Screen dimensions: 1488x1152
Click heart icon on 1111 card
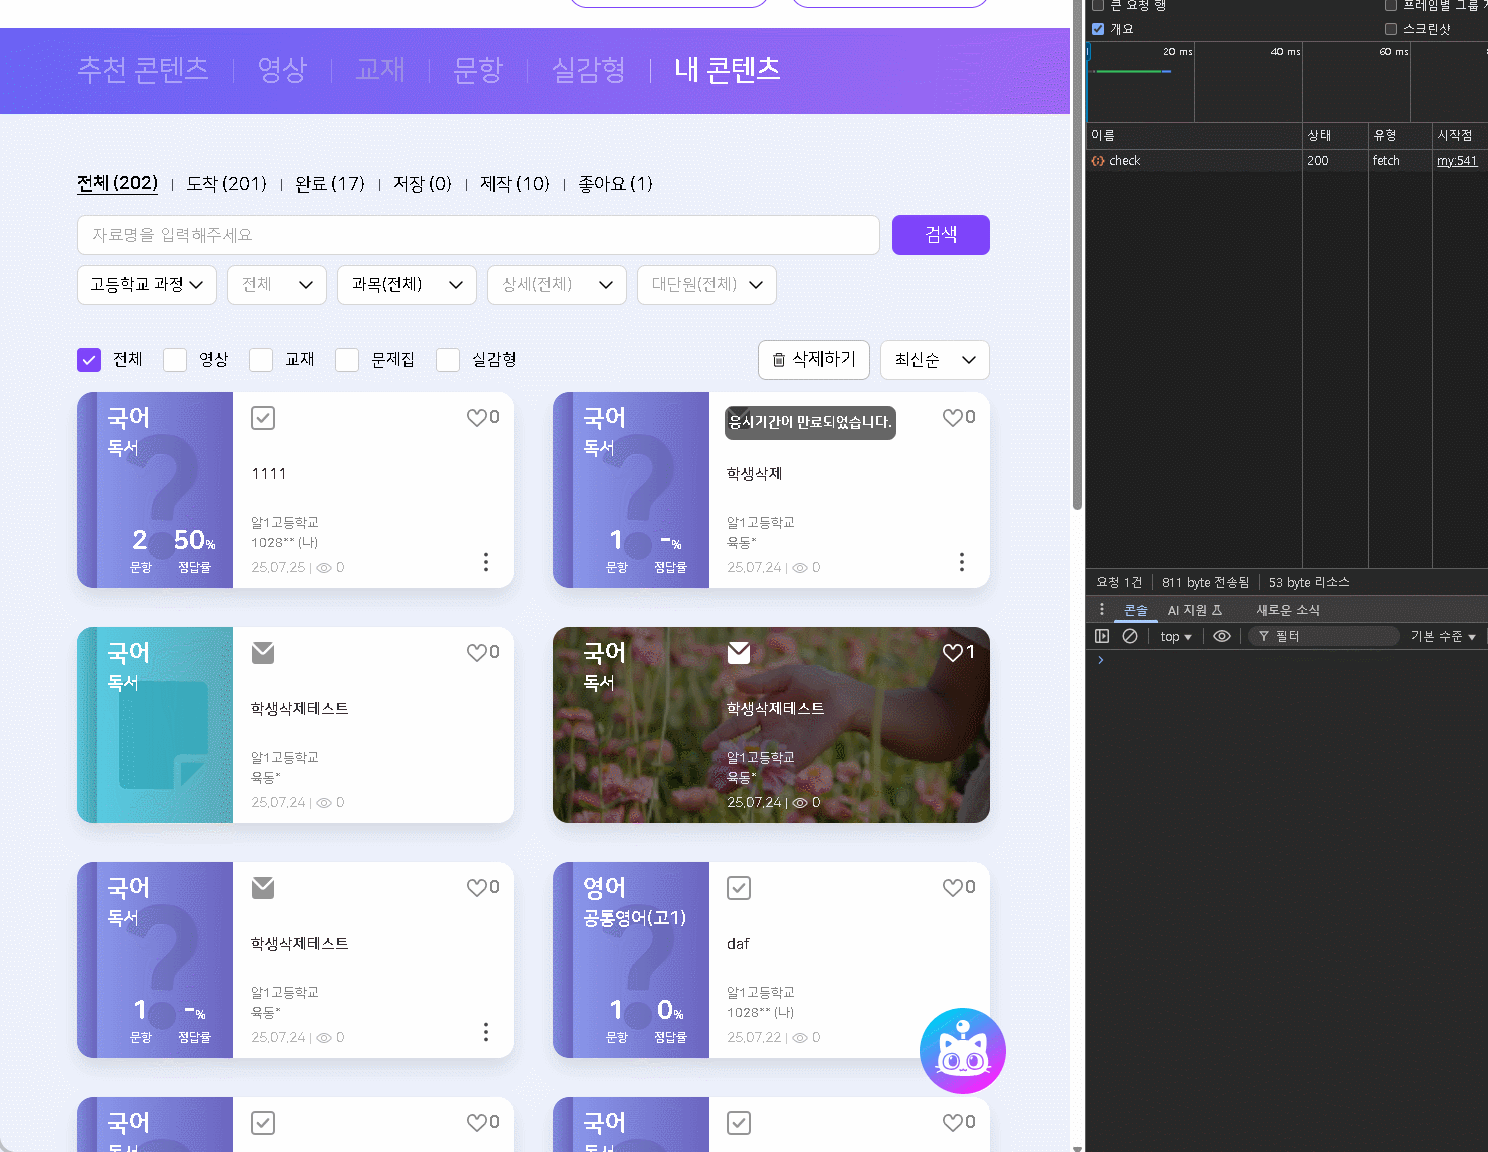[x=476, y=418]
